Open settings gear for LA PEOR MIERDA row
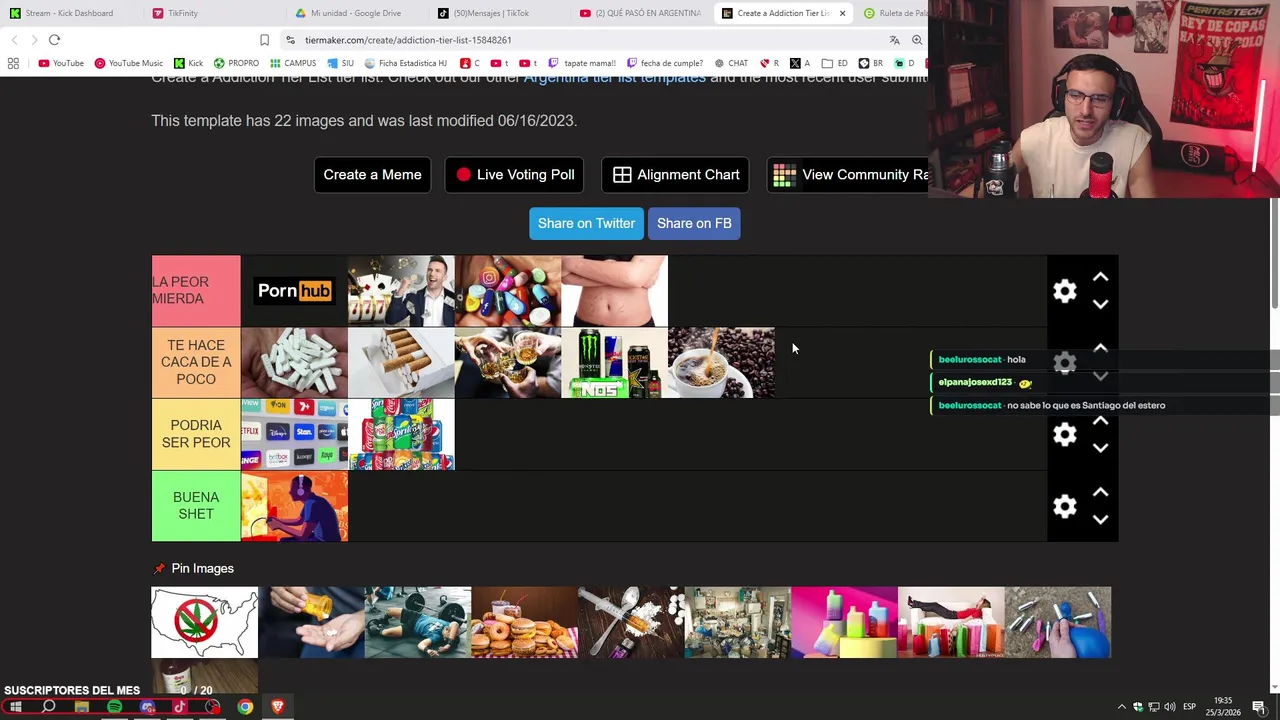The width and height of the screenshot is (1280, 720). click(x=1065, y=291)
